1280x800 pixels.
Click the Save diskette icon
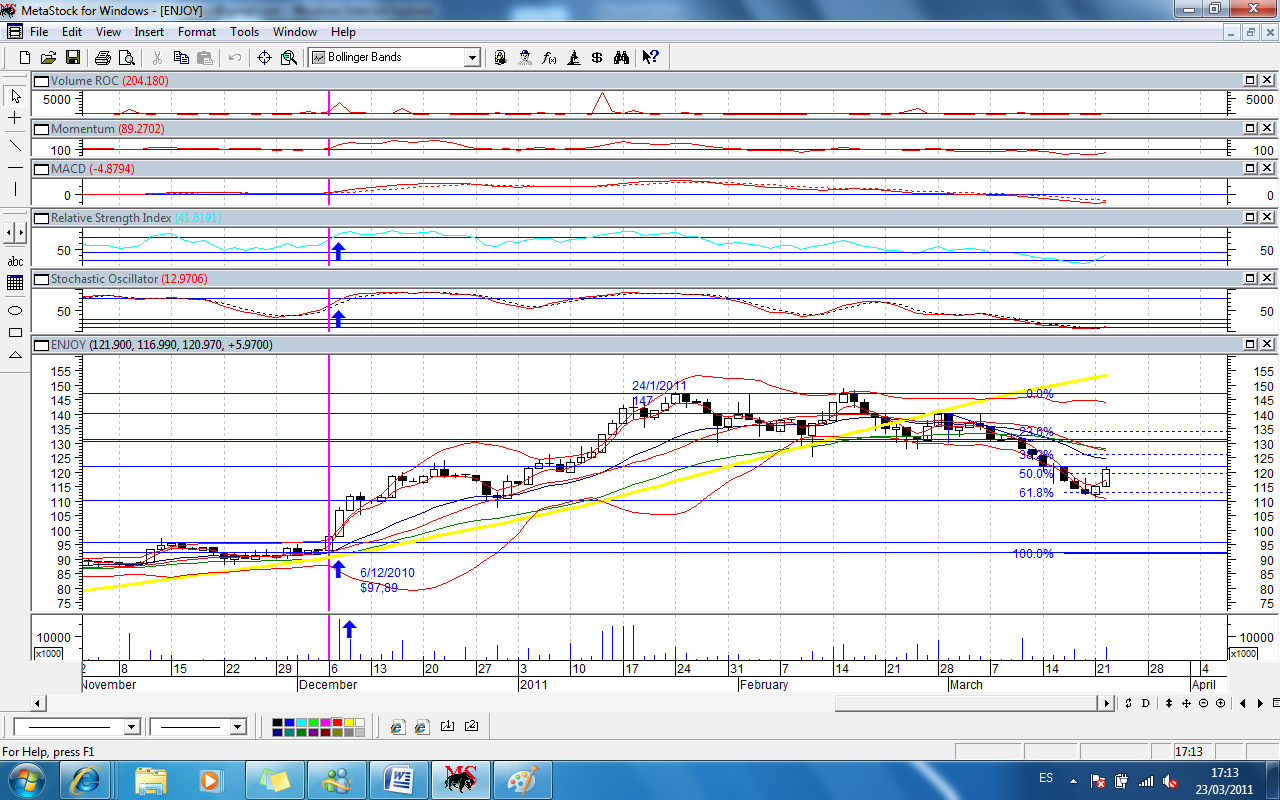pyautogui.click(x=72, y=57)
